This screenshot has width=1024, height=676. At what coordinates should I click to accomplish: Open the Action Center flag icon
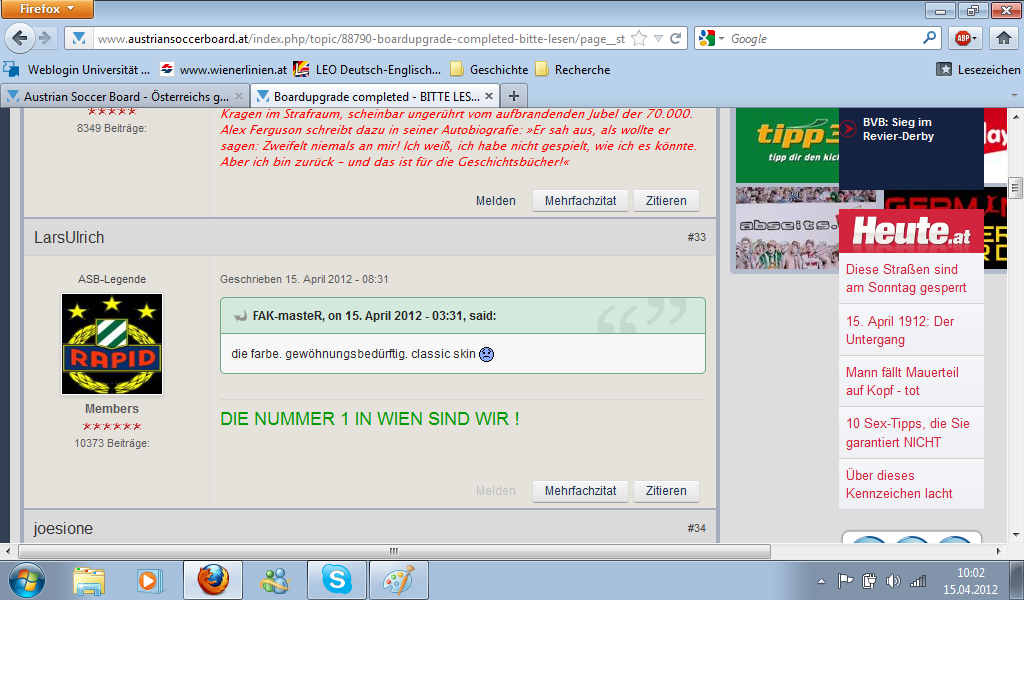click(x=845, y=581)
